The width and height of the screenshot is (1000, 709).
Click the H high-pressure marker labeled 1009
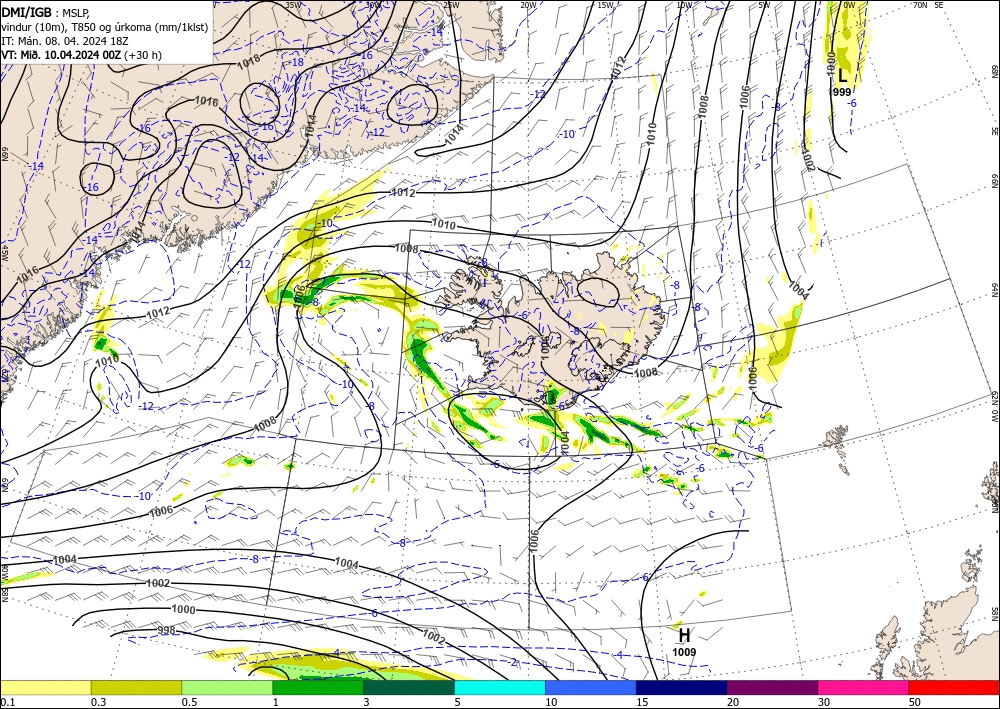click(684, 635)
